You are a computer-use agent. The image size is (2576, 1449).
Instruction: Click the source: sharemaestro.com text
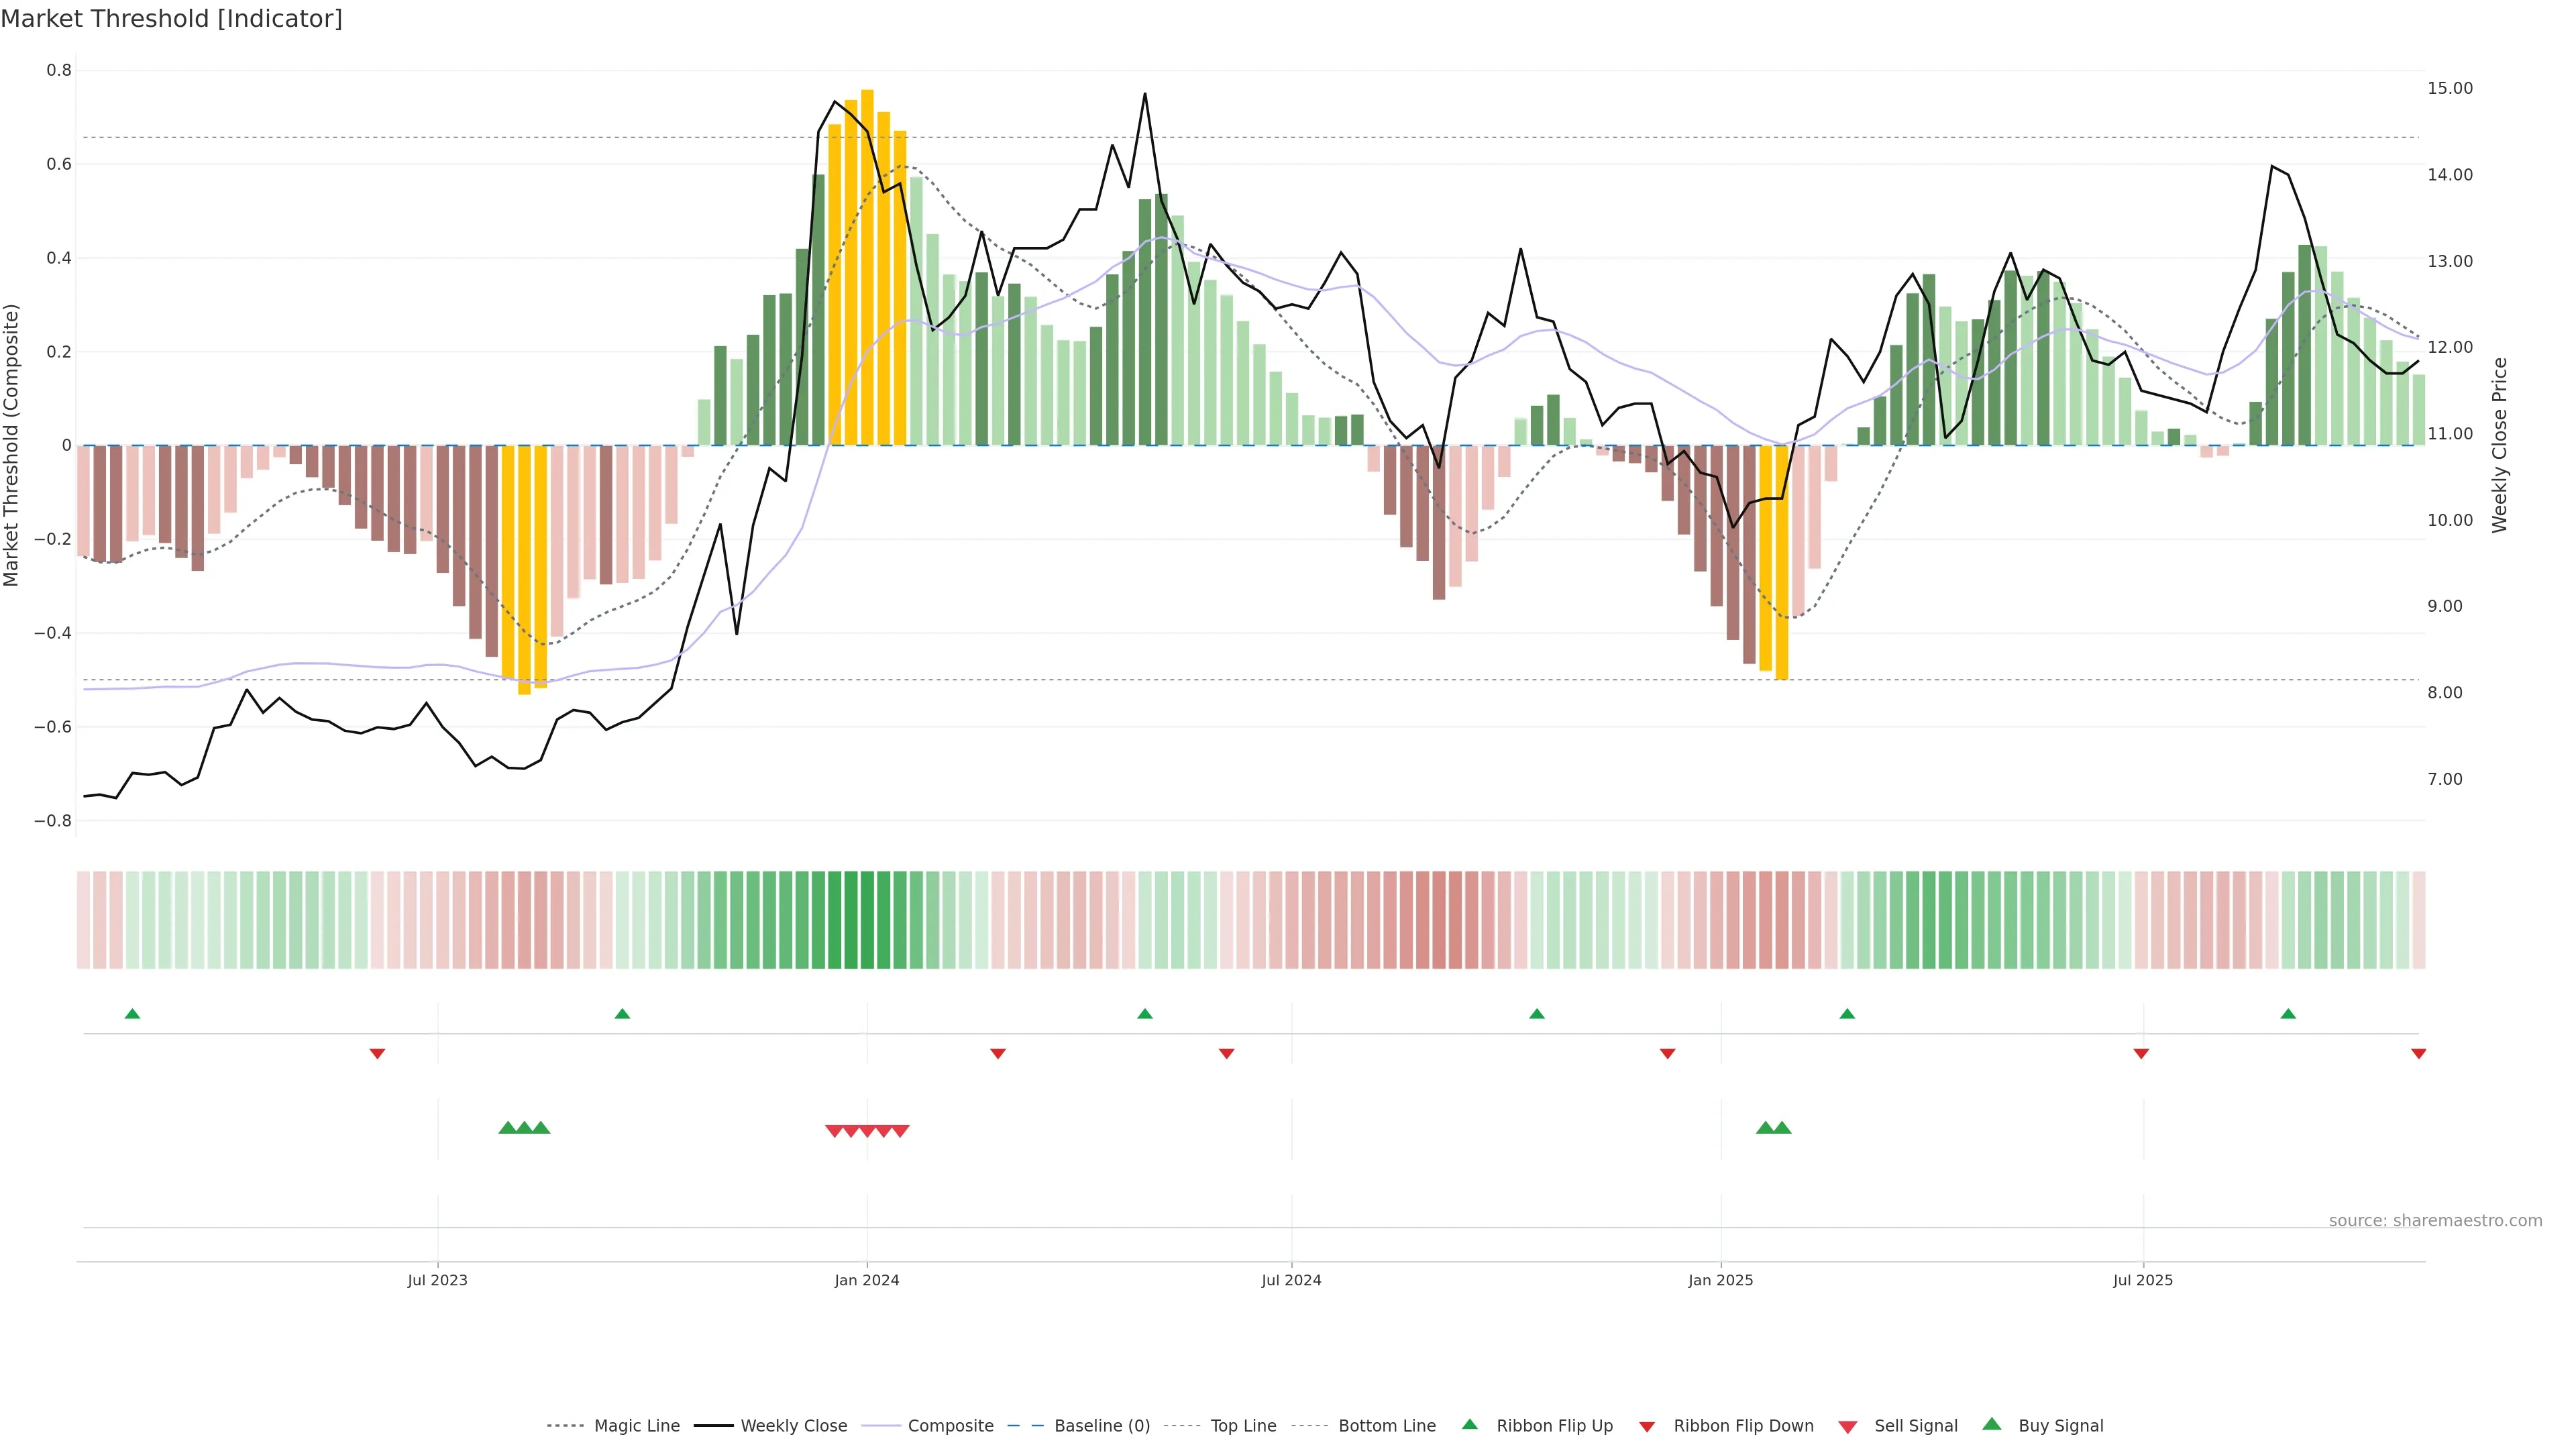tap(2435, 1221)
